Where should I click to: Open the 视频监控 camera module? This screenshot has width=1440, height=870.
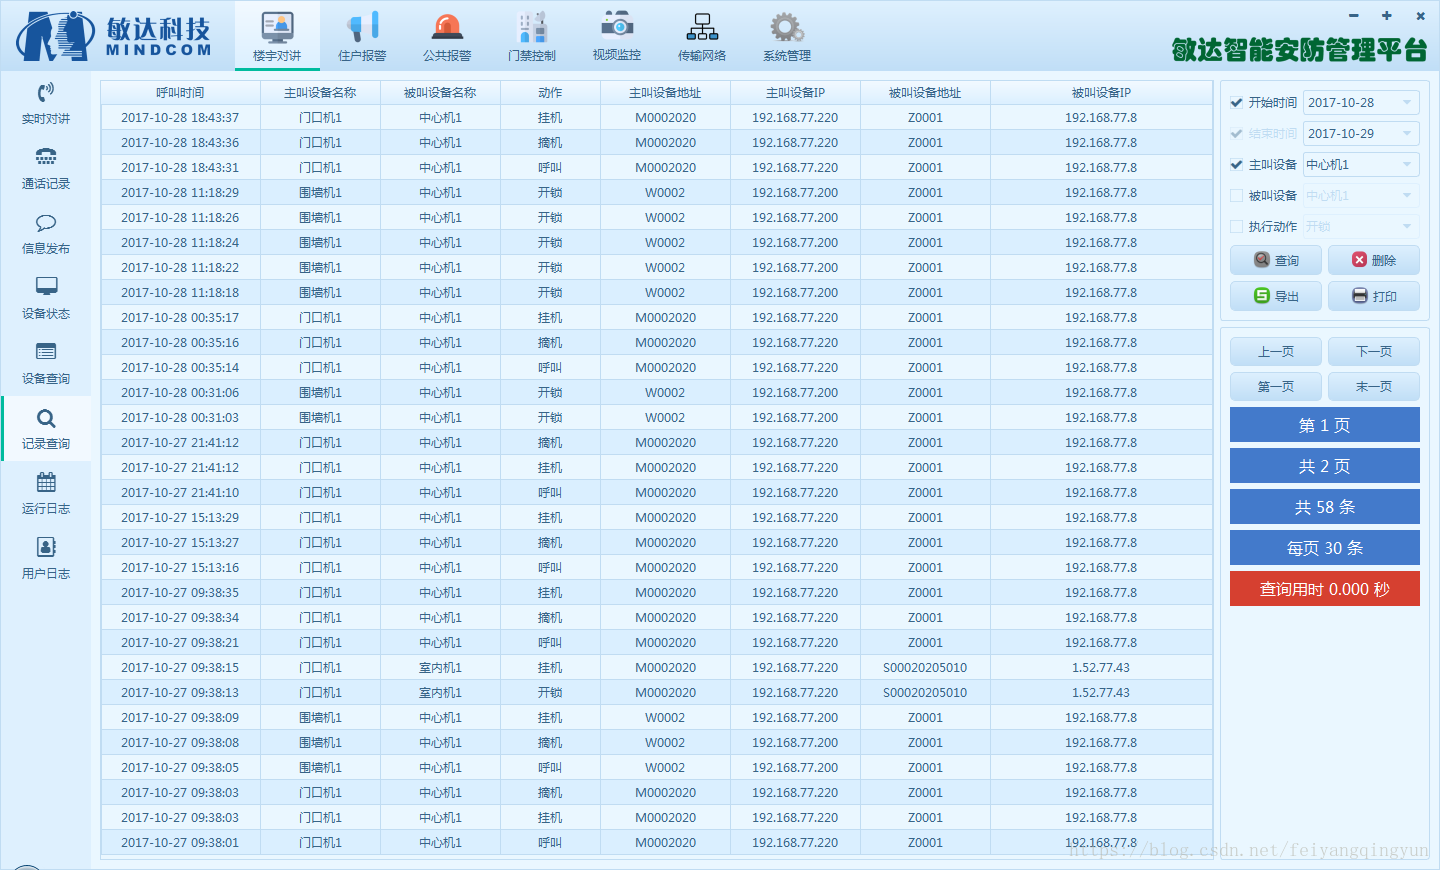pos(617,36)
